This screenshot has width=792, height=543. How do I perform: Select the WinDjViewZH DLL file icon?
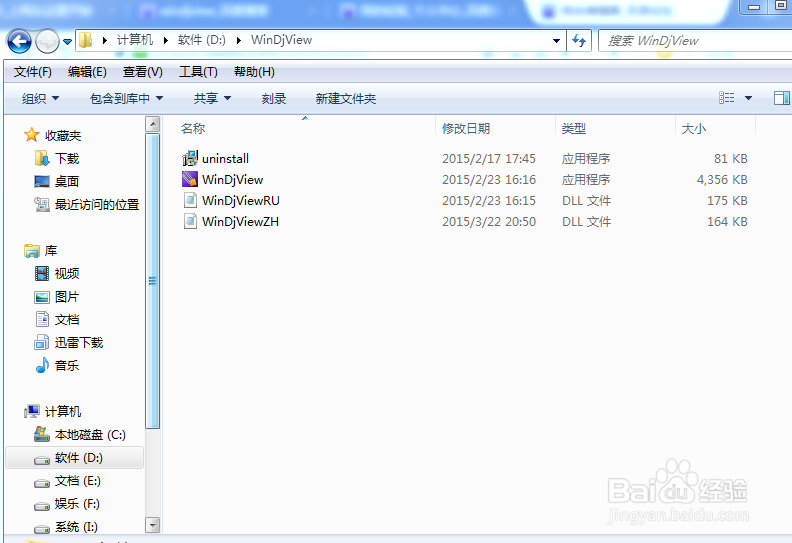click(x=190, y=221)
